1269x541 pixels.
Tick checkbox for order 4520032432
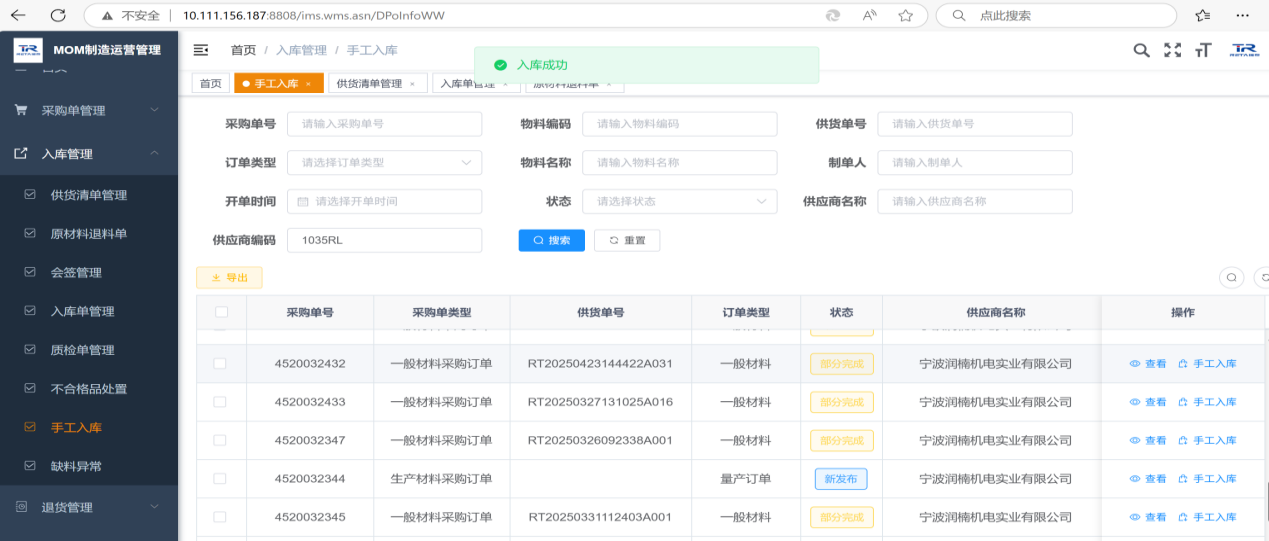click(x=220, y=364)
